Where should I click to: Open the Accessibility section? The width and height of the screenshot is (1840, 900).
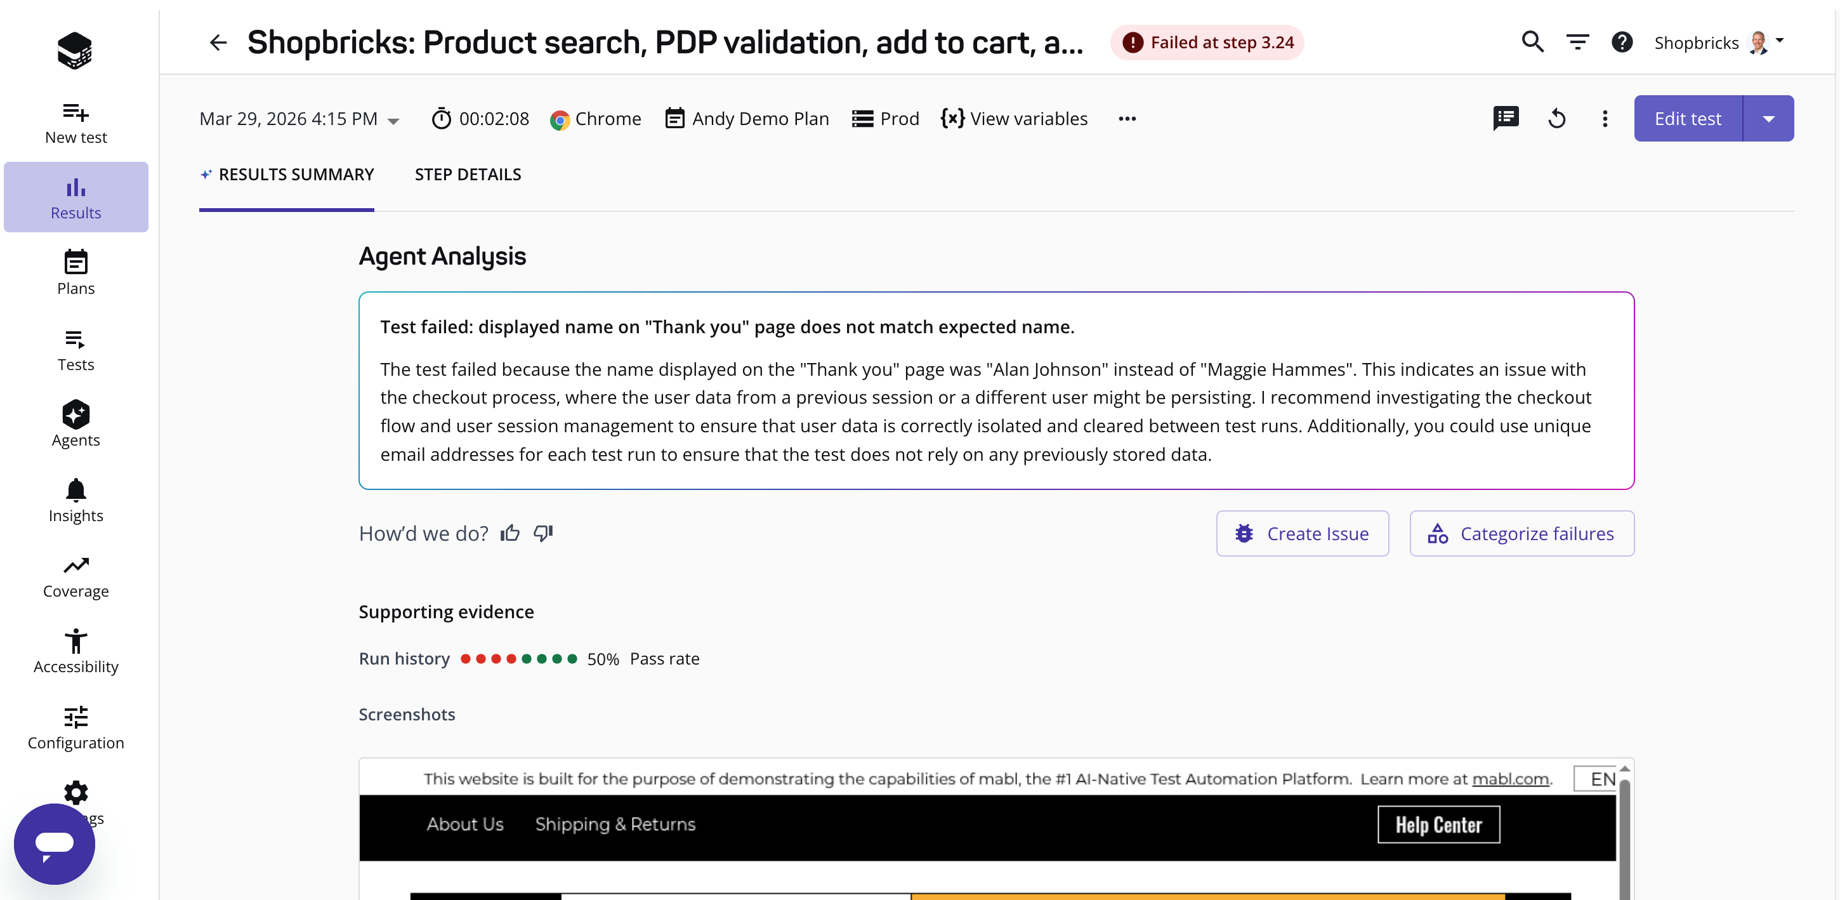75,650
